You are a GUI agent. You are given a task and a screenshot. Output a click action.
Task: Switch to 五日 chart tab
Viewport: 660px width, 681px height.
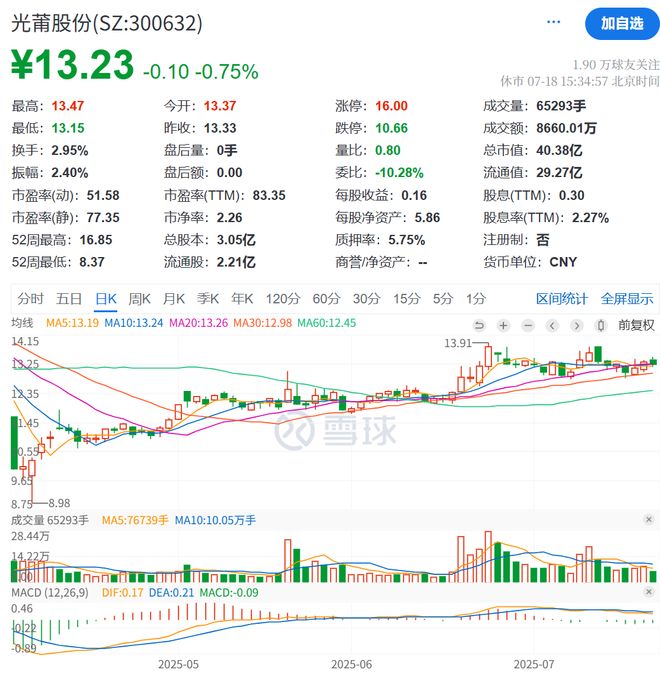(x=69, y=299)
